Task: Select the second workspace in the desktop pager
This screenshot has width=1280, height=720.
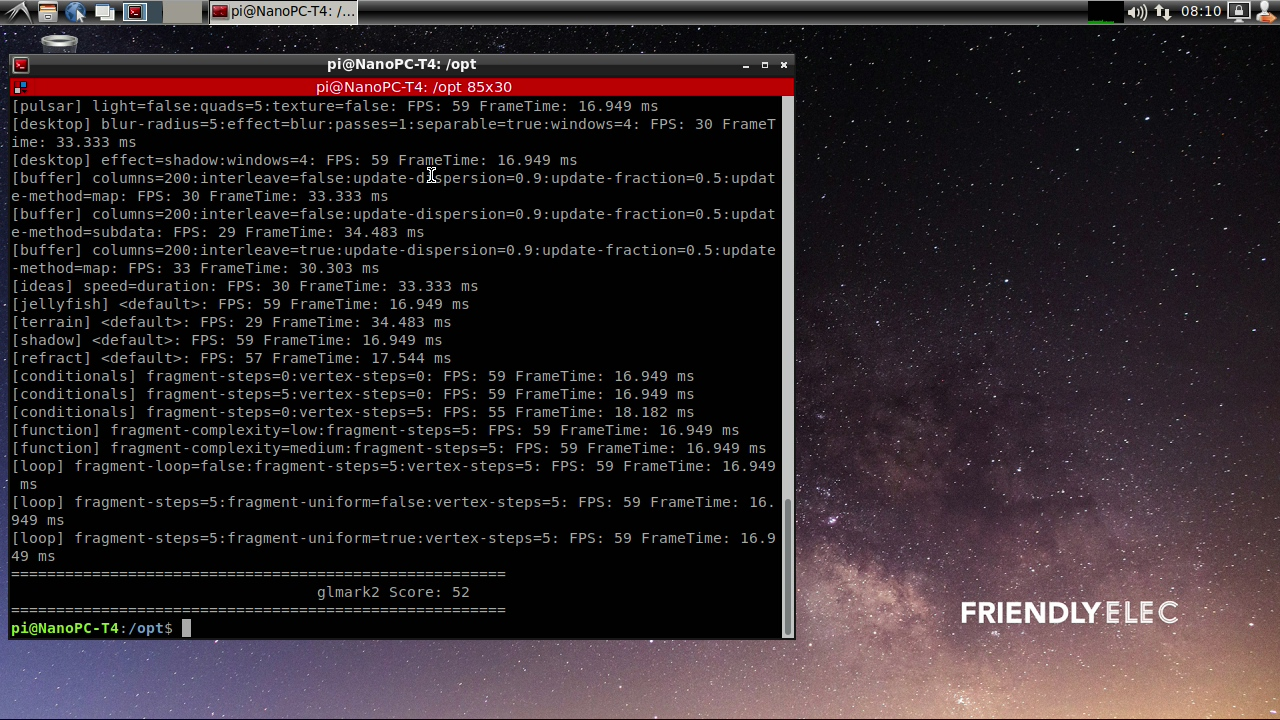Action: click(x=181, y=12)
